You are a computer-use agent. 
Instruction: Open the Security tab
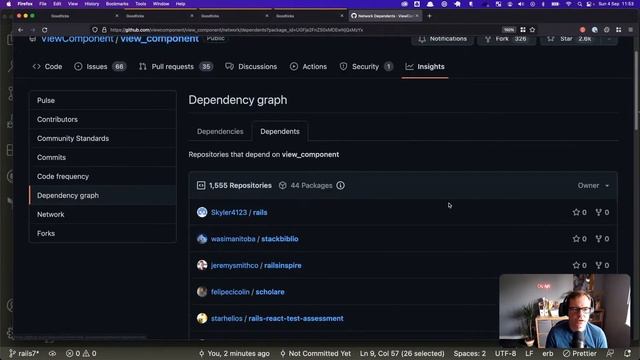click(x=366, y=67)
